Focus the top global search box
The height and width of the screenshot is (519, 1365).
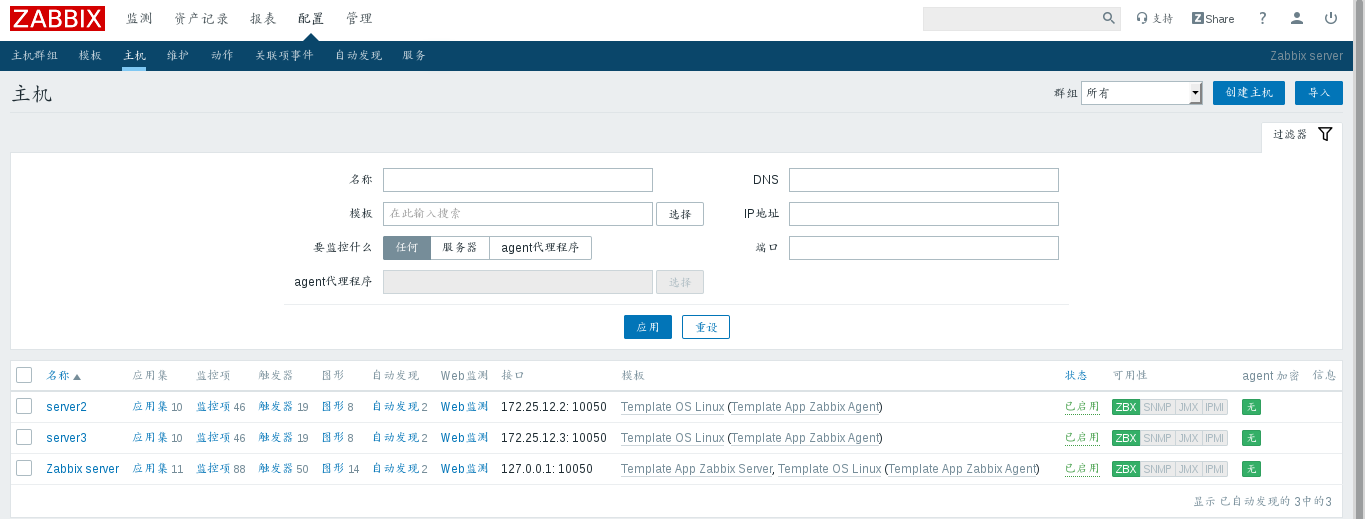pyautogui.click(x=1011, y=18)
